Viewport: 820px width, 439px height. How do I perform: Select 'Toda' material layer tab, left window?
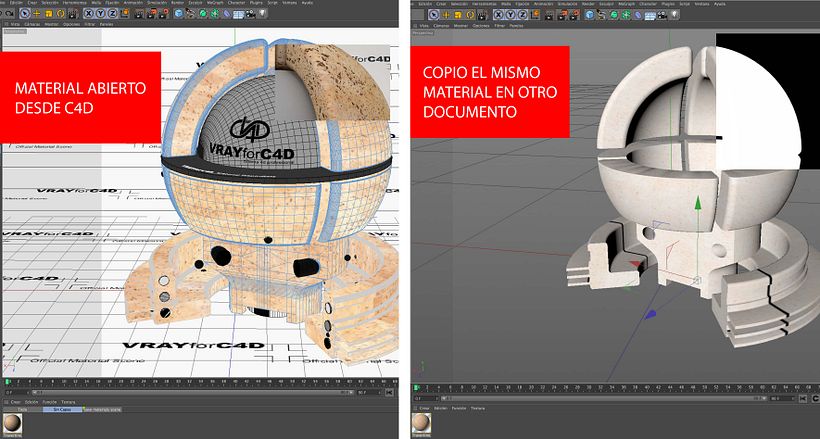coord(22,410)
